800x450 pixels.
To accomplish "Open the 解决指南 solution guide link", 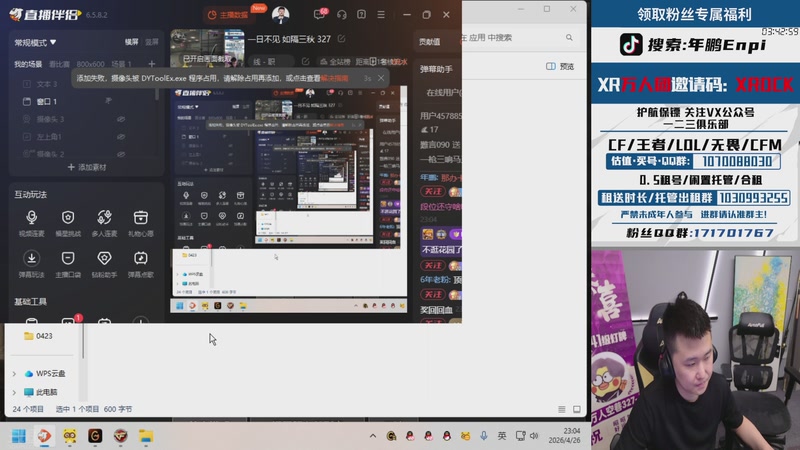I will (x=335, y=78).
